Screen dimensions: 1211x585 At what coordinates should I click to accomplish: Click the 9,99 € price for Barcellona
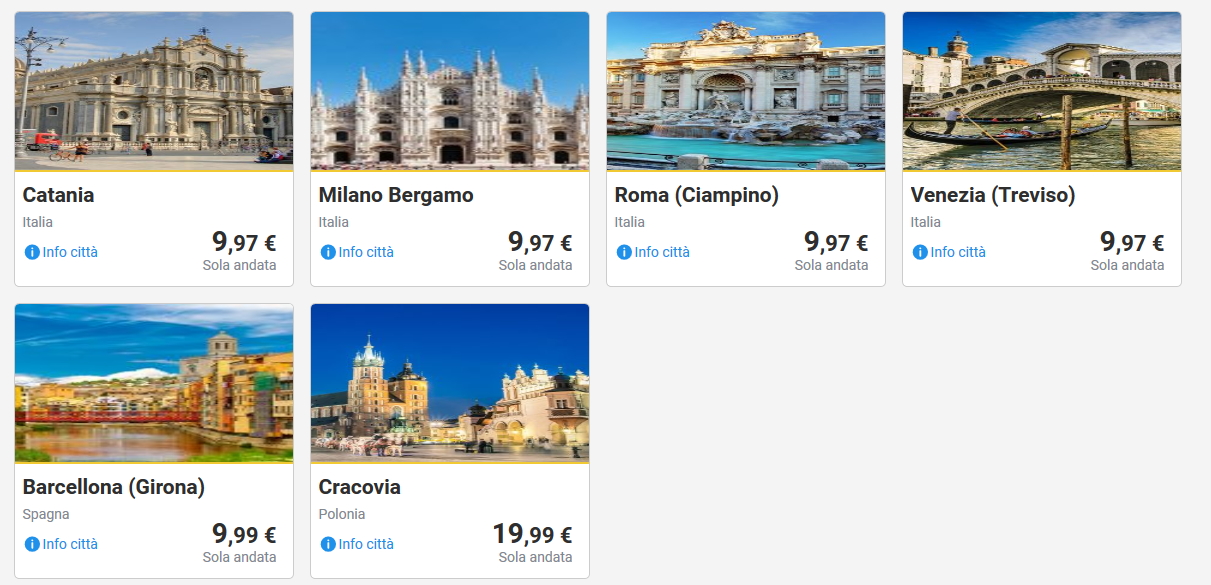click(244, 535)
